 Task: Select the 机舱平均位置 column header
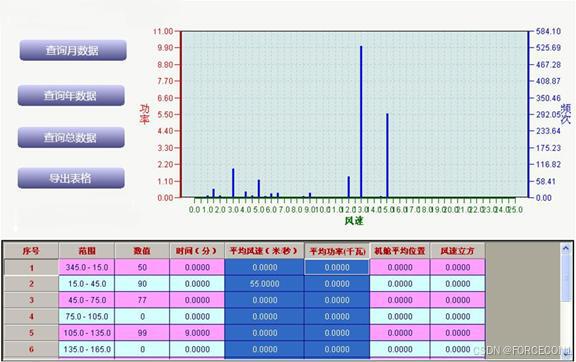(400, 251)
